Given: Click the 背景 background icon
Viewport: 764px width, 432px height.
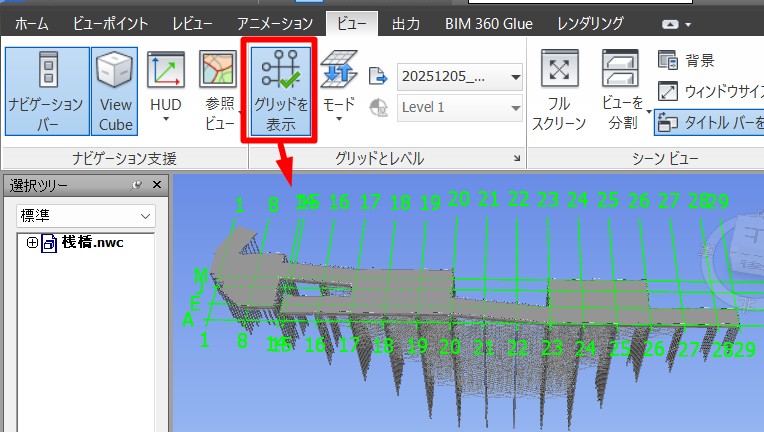Looking at the screenshot, I should tap(669, 61).
